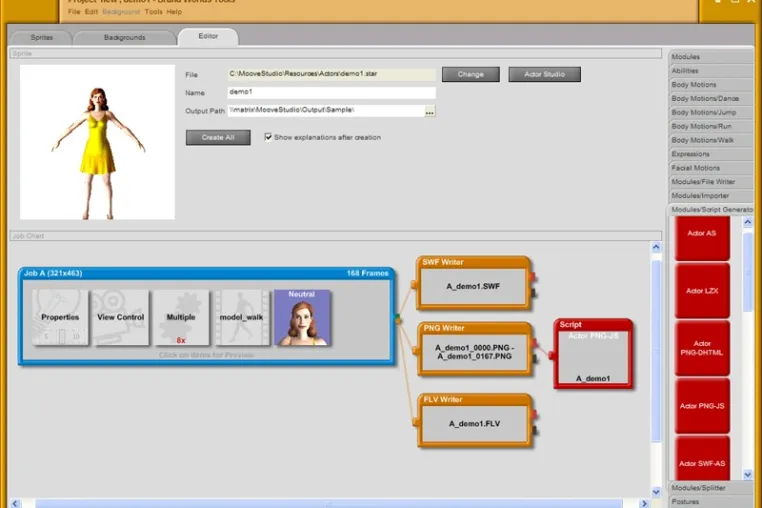
Task: Click the Job A title bar
Action: coord(207,273)
